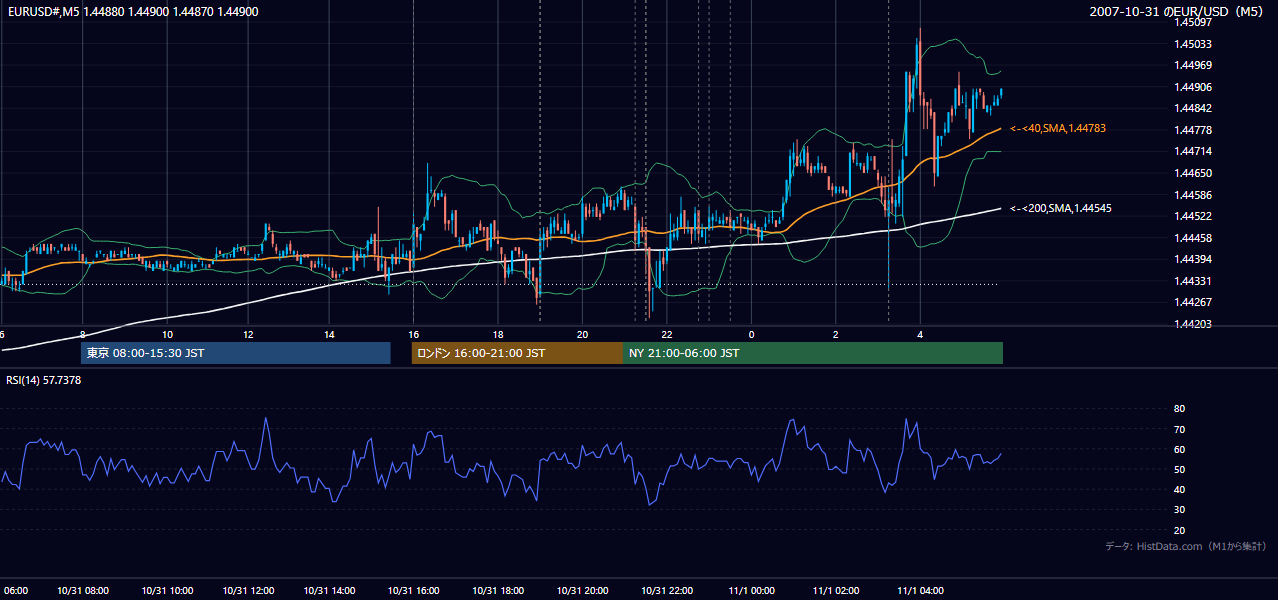The height and width of the screenshot is (600, 1278).
Task: Click RSI scale value 40
Action: 1179,489
